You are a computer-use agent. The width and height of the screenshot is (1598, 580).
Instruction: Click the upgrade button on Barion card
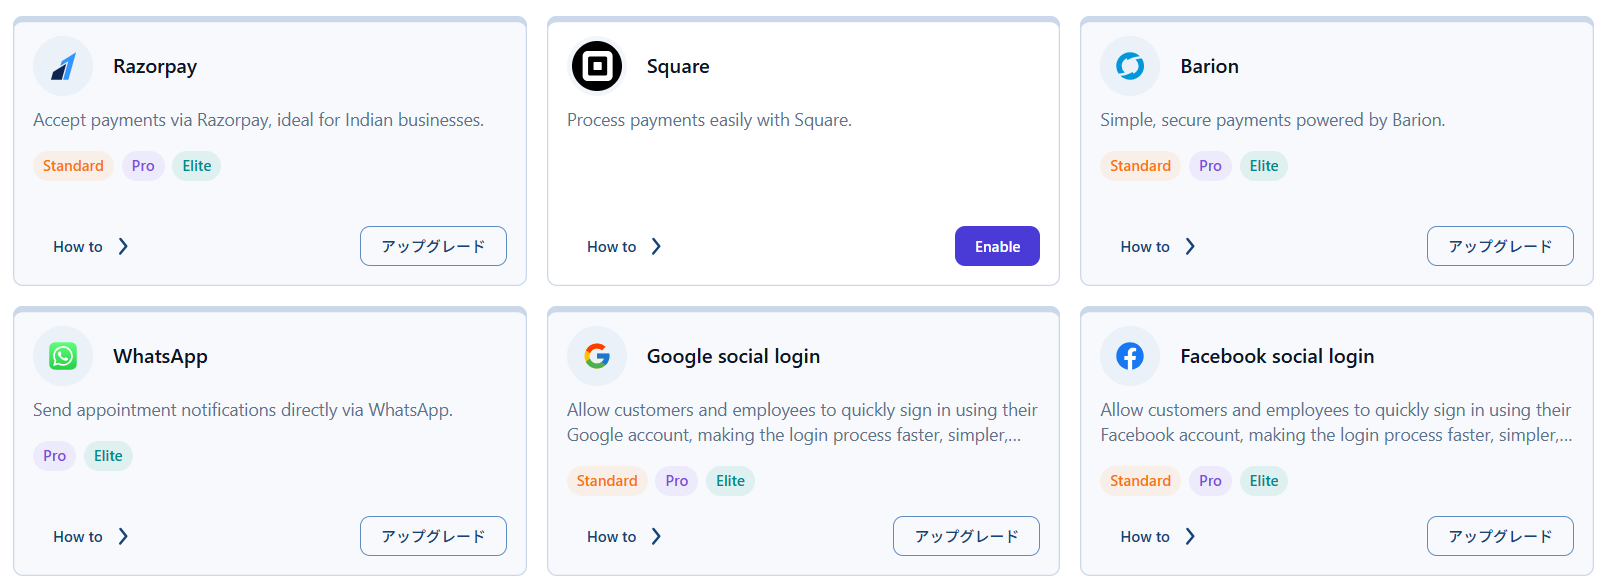click(1500, 247)
